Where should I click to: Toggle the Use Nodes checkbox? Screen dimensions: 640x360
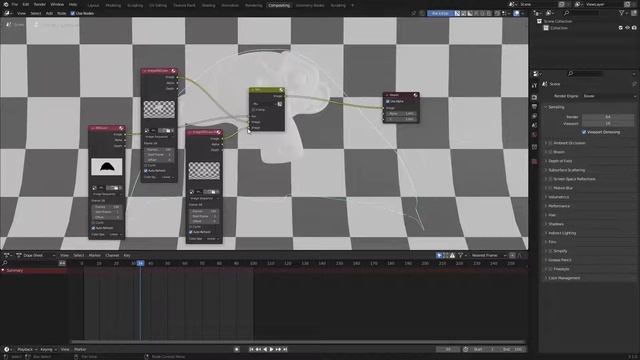coord(73,13)
